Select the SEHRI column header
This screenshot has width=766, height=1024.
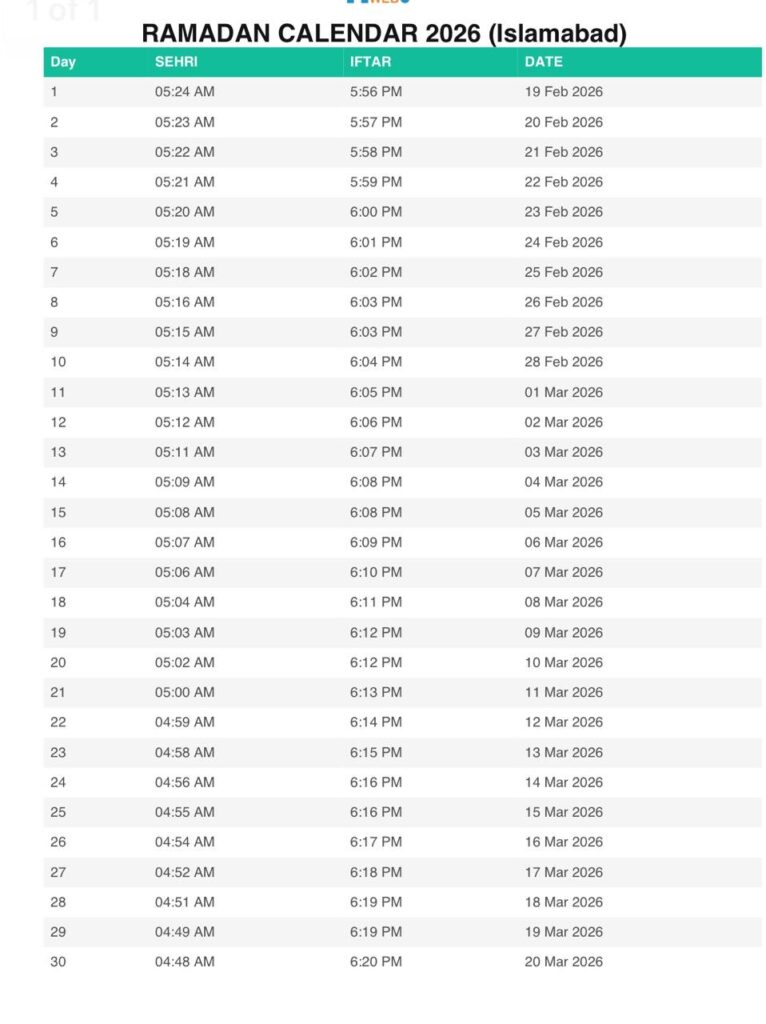pos(175,62)
